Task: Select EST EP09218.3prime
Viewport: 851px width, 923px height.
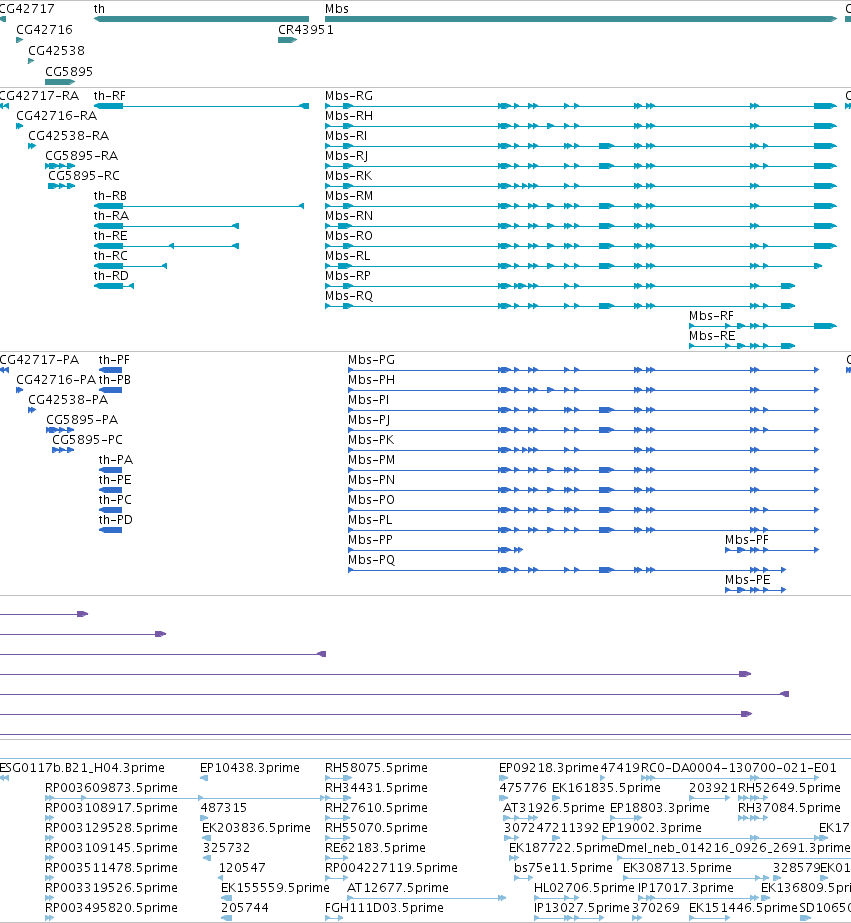Action: point(504,778)
